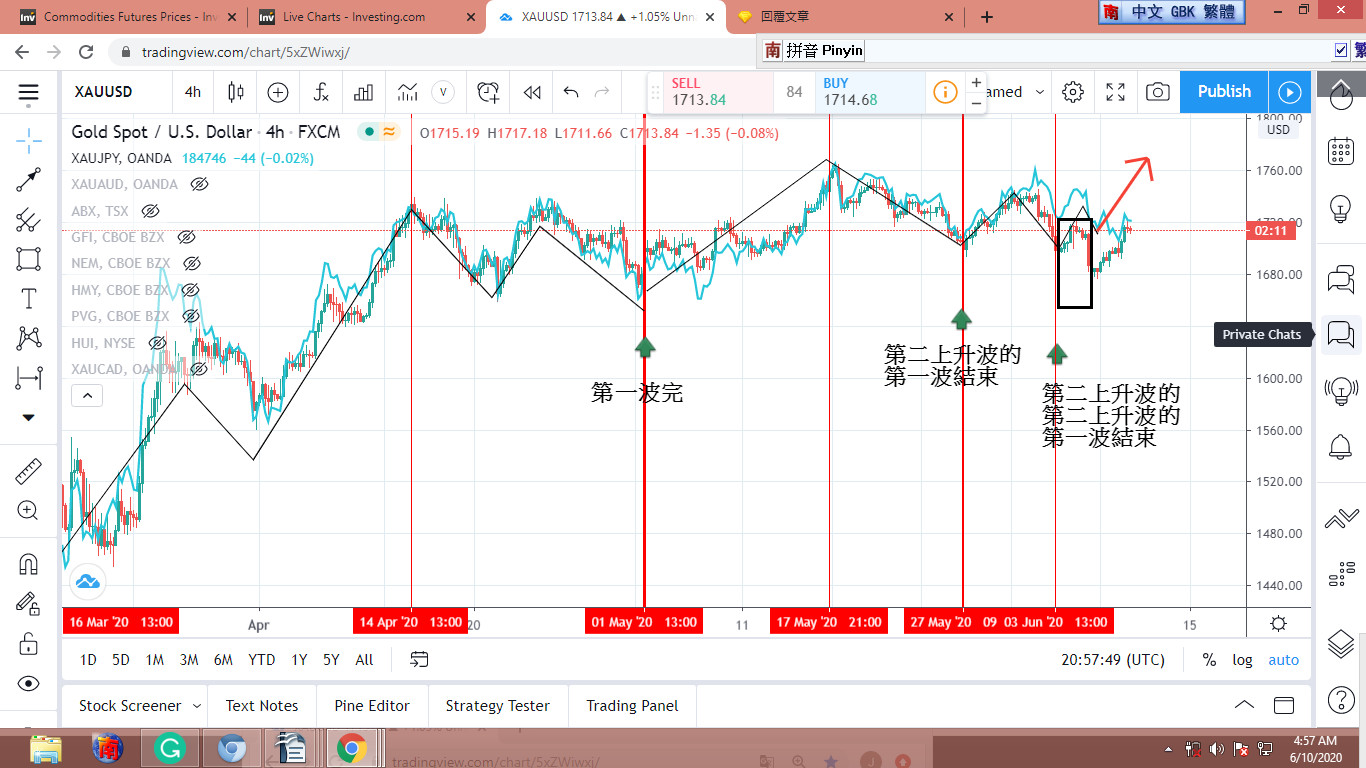The height and width of the screenshot is (768, 1366).
Task: Collapse the chart legend list
Action: pyautogui.click(x=87, y=396)
